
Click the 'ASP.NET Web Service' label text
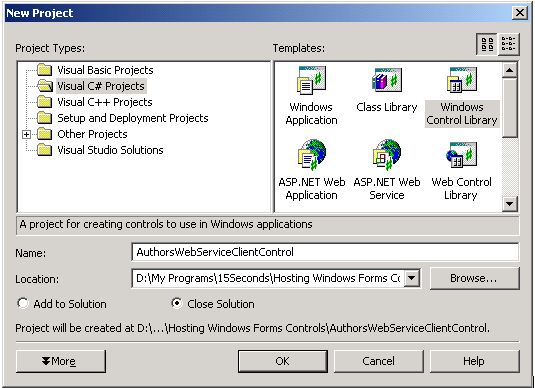point(387,188)
